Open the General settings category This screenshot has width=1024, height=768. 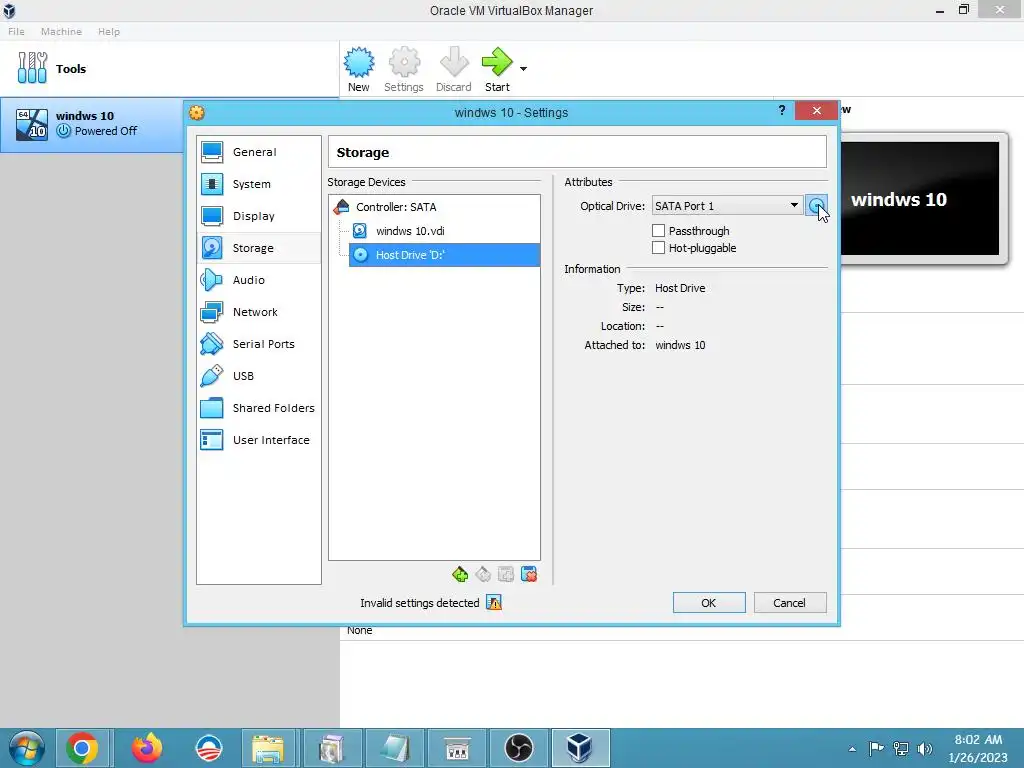259,152
